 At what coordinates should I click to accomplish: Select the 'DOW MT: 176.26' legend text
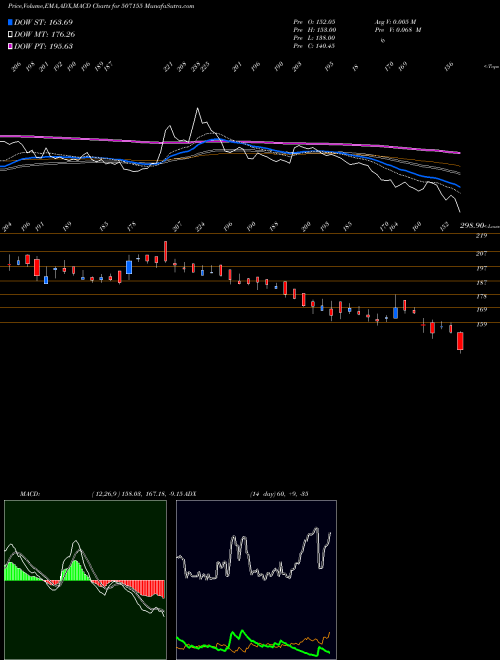pos(45,34)
